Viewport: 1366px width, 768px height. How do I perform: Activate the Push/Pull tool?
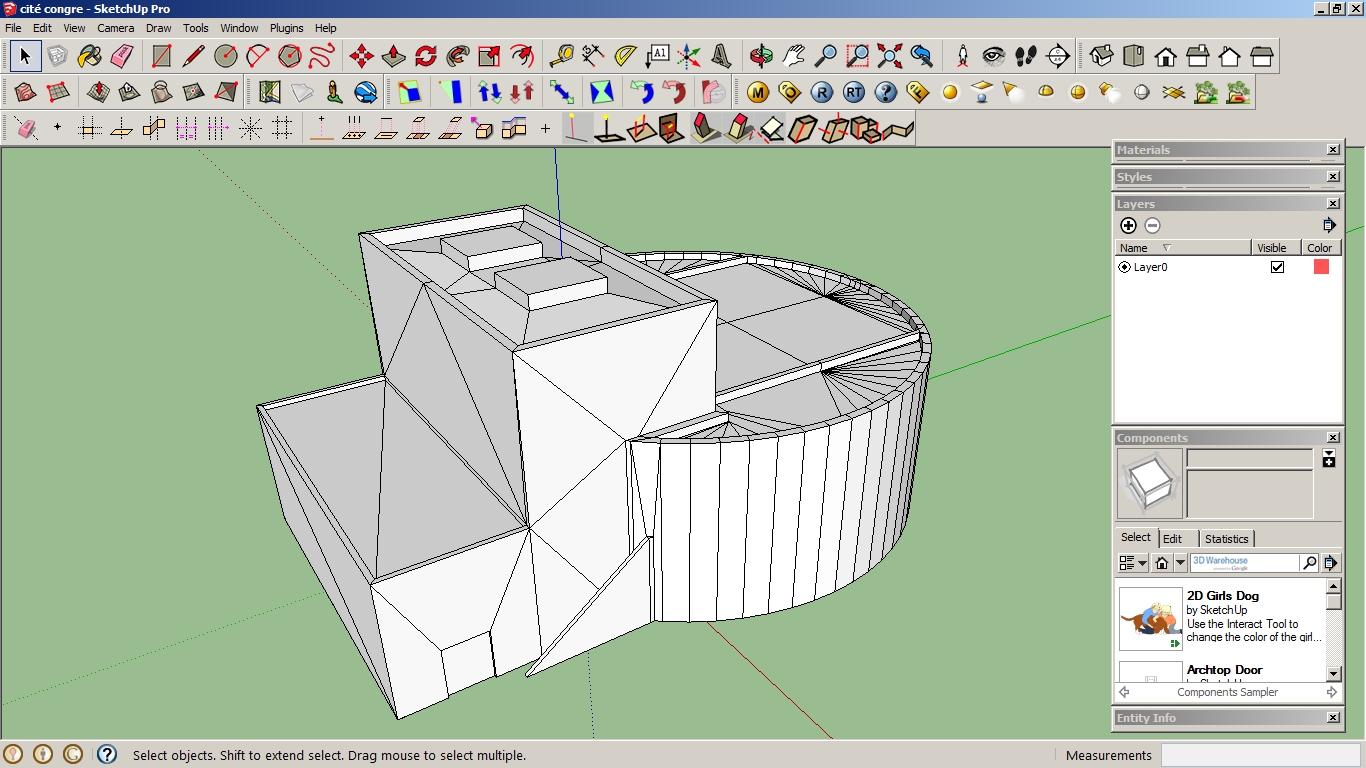click(394, 56)
